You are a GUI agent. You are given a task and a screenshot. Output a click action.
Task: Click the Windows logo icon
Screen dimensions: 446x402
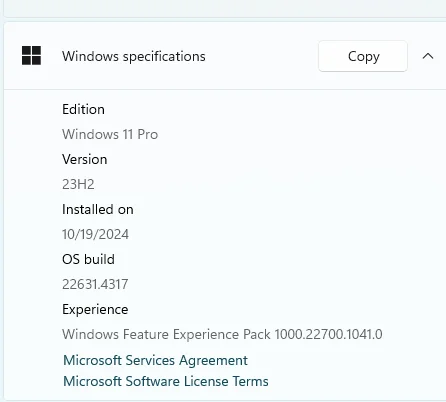point(31,55)
